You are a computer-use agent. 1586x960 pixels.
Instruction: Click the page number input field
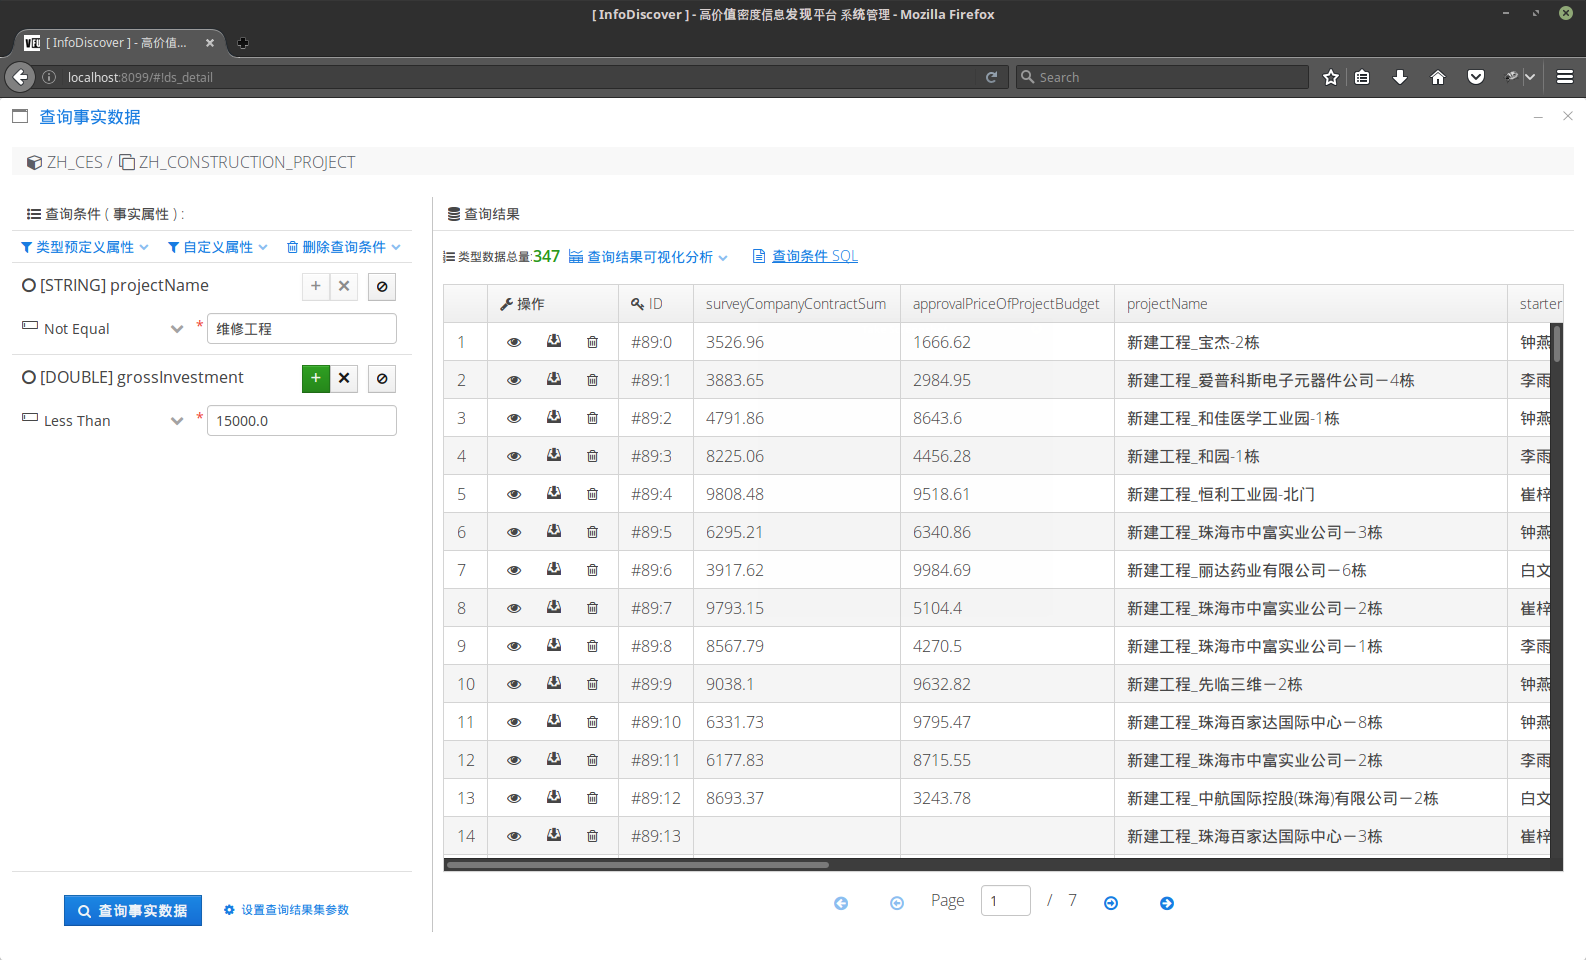point(1005,901)
